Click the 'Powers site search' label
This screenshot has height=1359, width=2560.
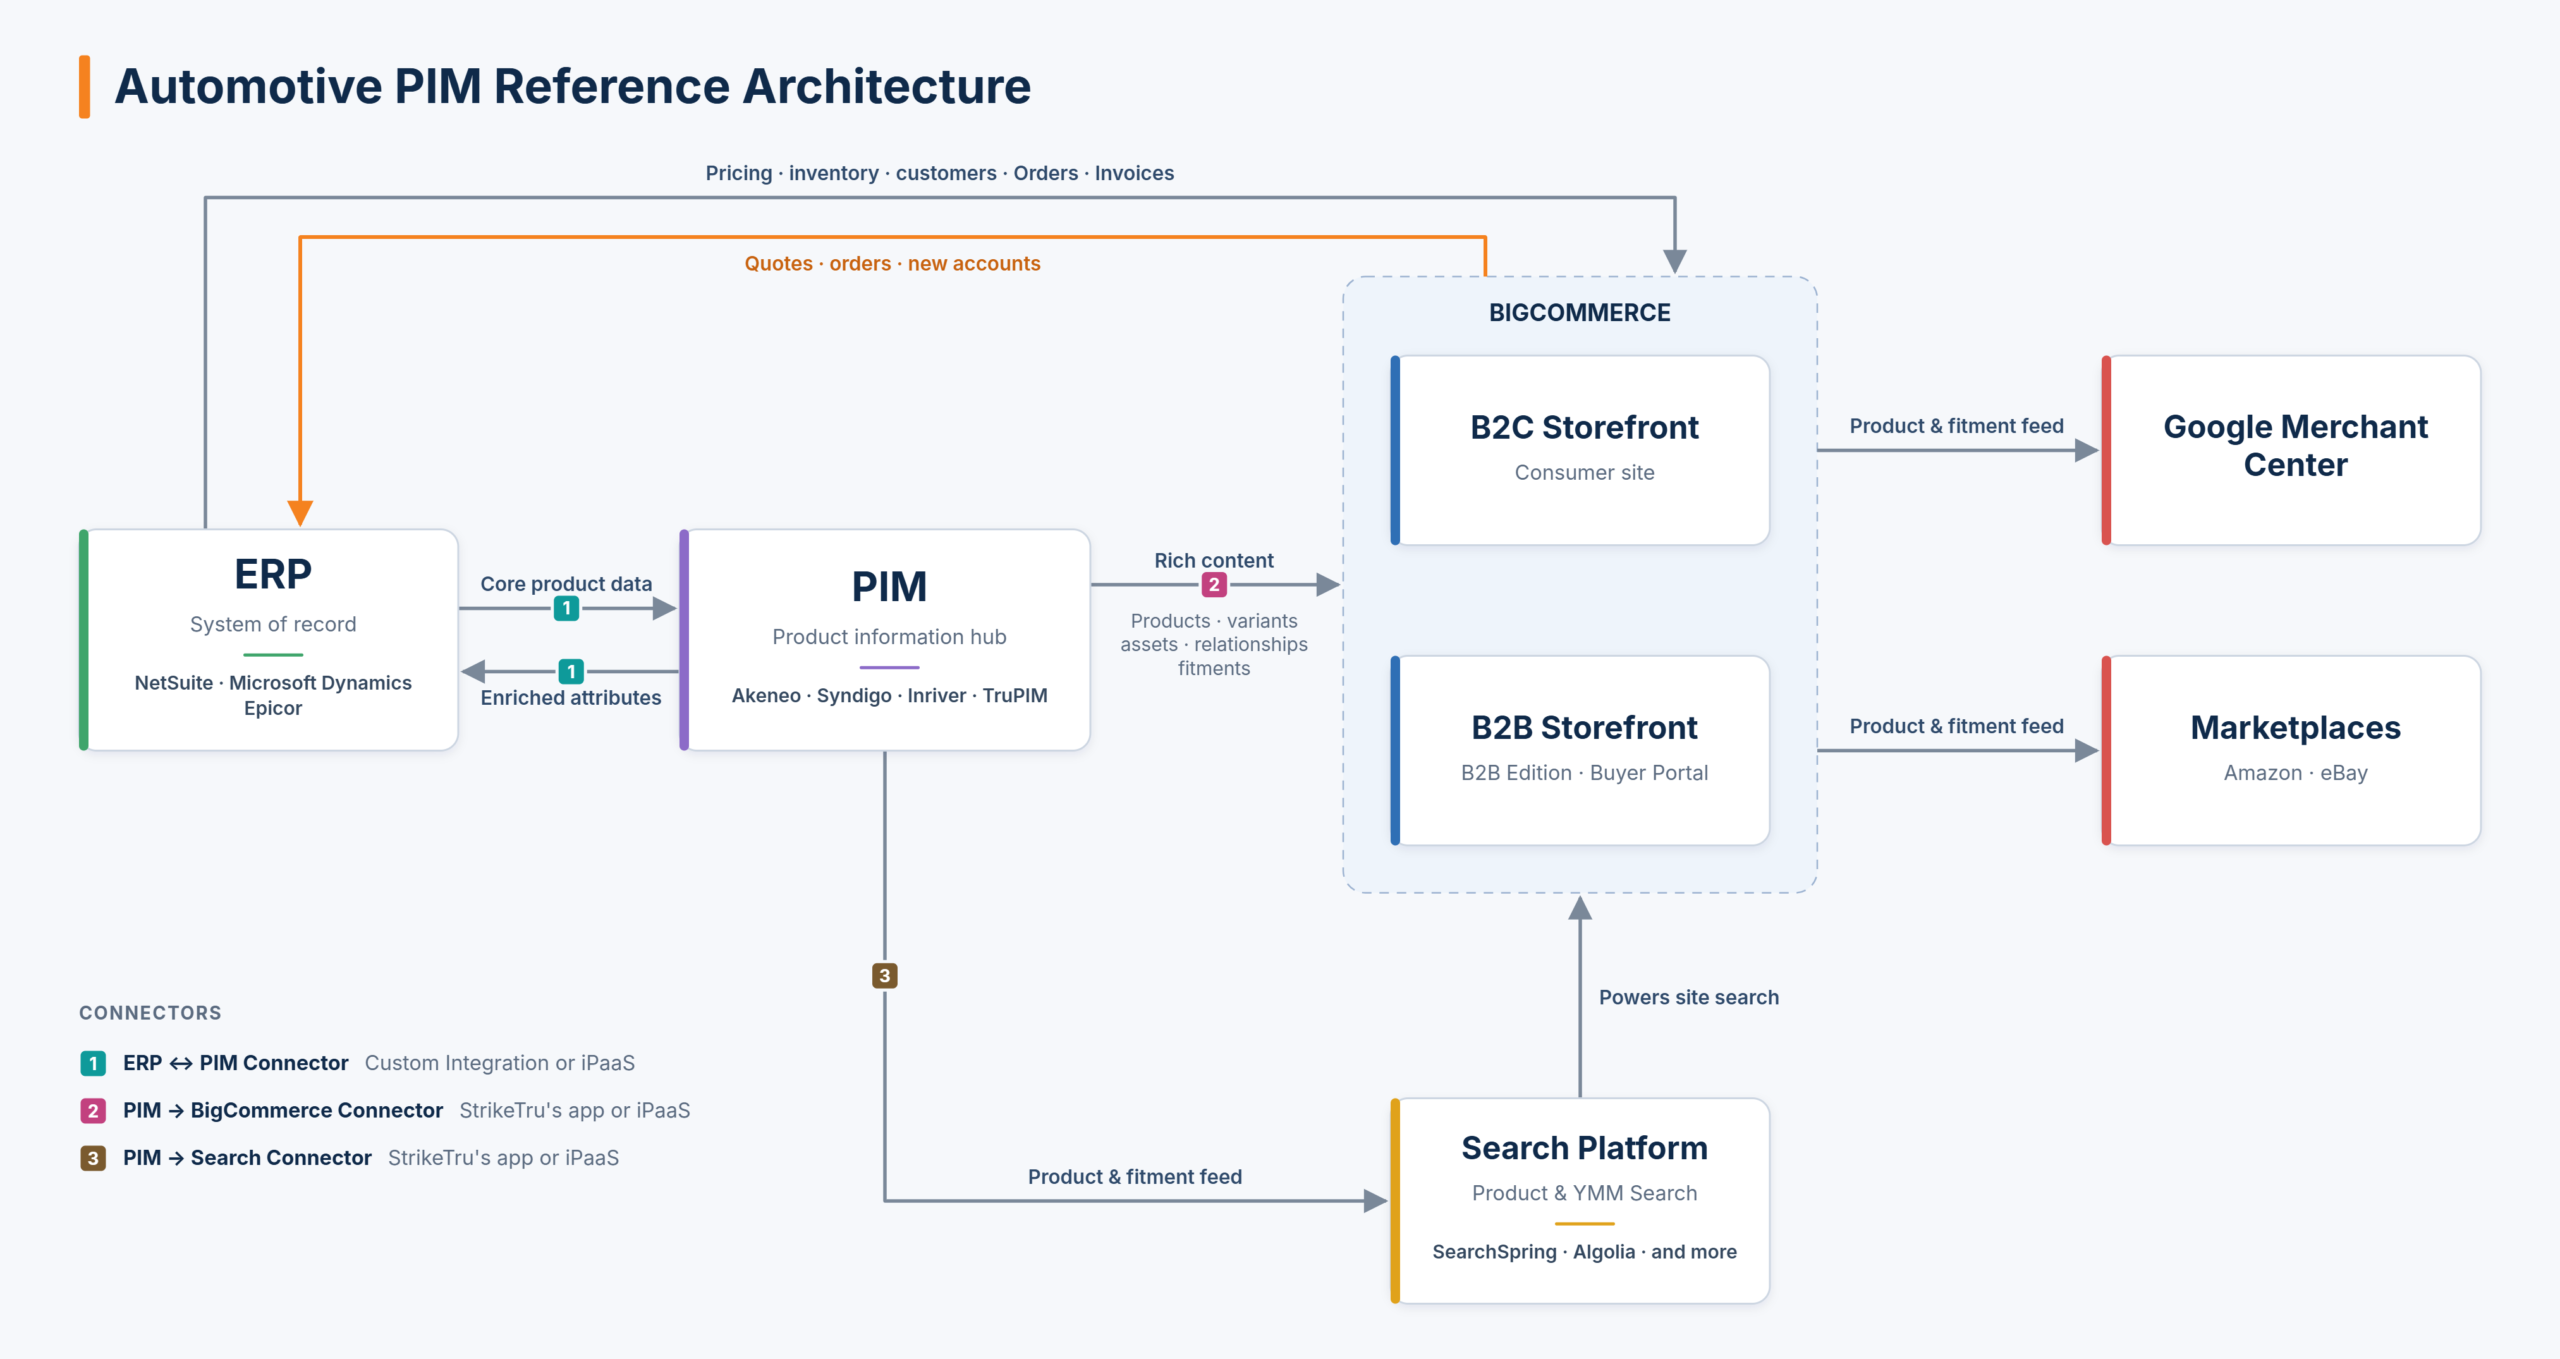pos(1688,997)
